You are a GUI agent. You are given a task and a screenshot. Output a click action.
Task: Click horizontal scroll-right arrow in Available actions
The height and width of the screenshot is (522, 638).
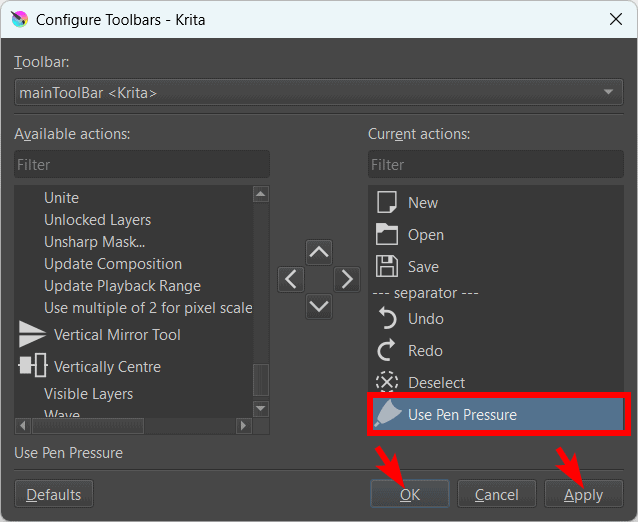244,426
